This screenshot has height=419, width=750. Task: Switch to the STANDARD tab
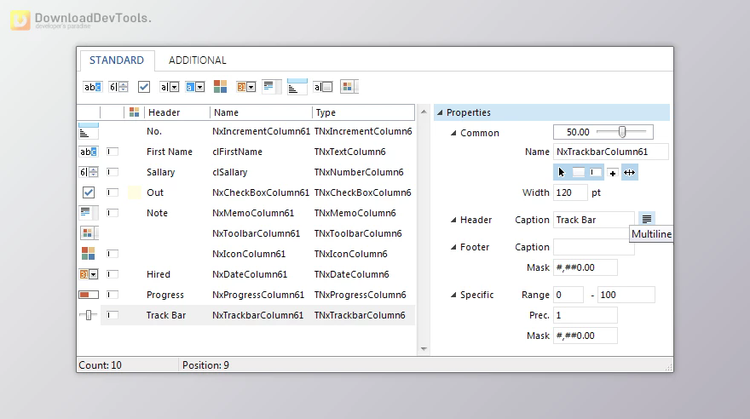tap(117, 60)
